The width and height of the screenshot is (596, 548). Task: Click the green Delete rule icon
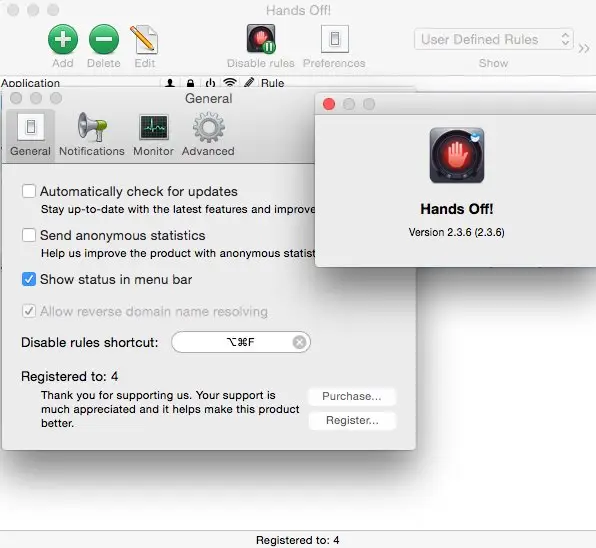[104, 40]
